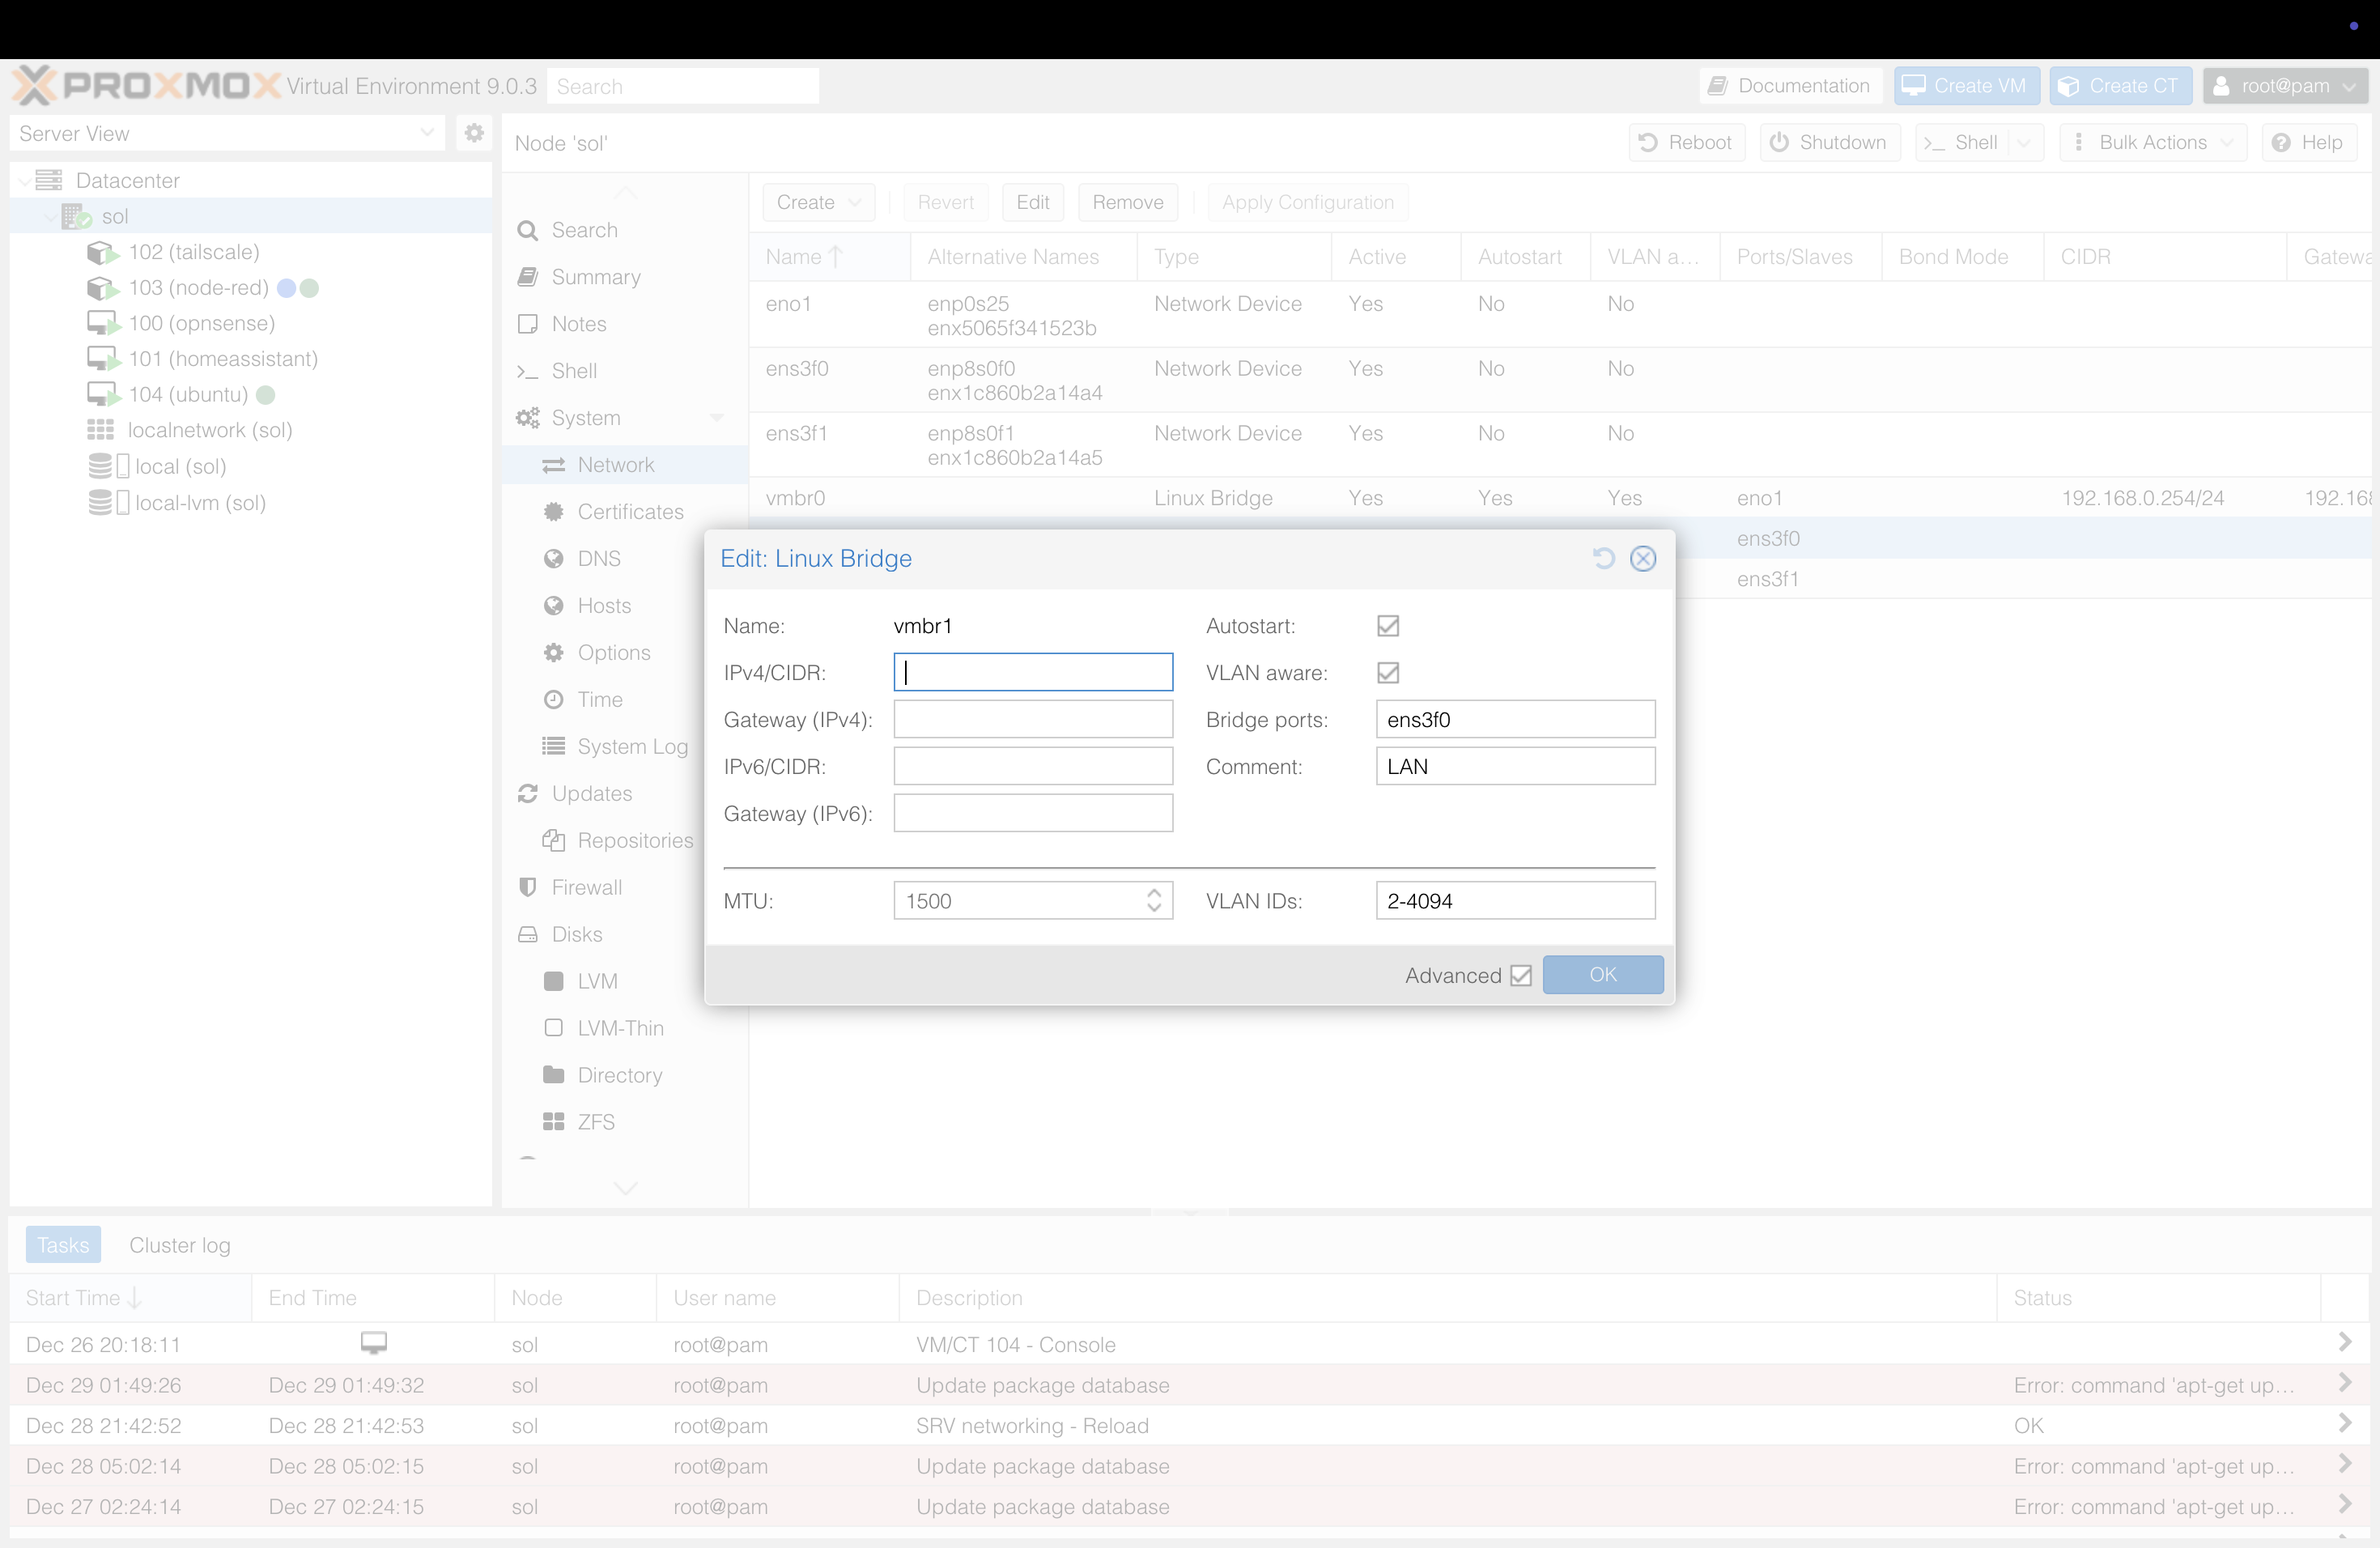
Task: Click the reset icon in Edit dialog header
Action: click(1603, 558)
